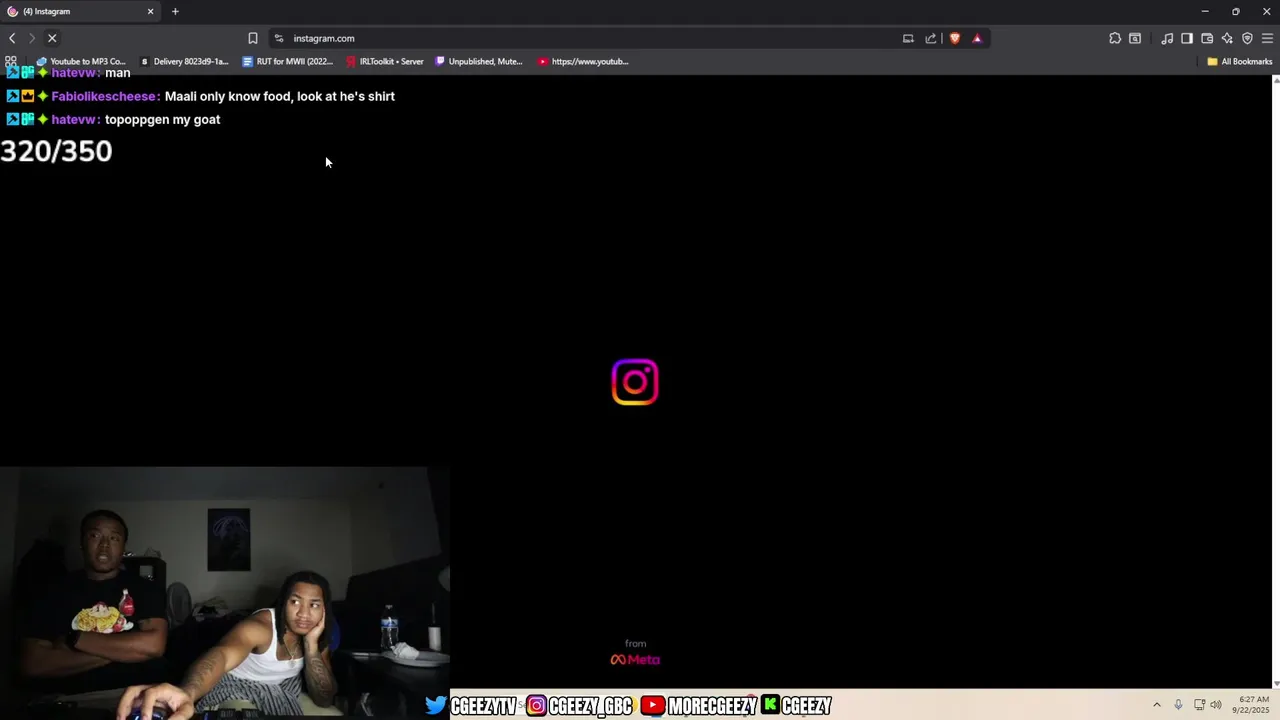This screenshot has width=1280, height=720.
Task: Open the 6:27 AM clock and date
Action: (x=1253, y=705)
